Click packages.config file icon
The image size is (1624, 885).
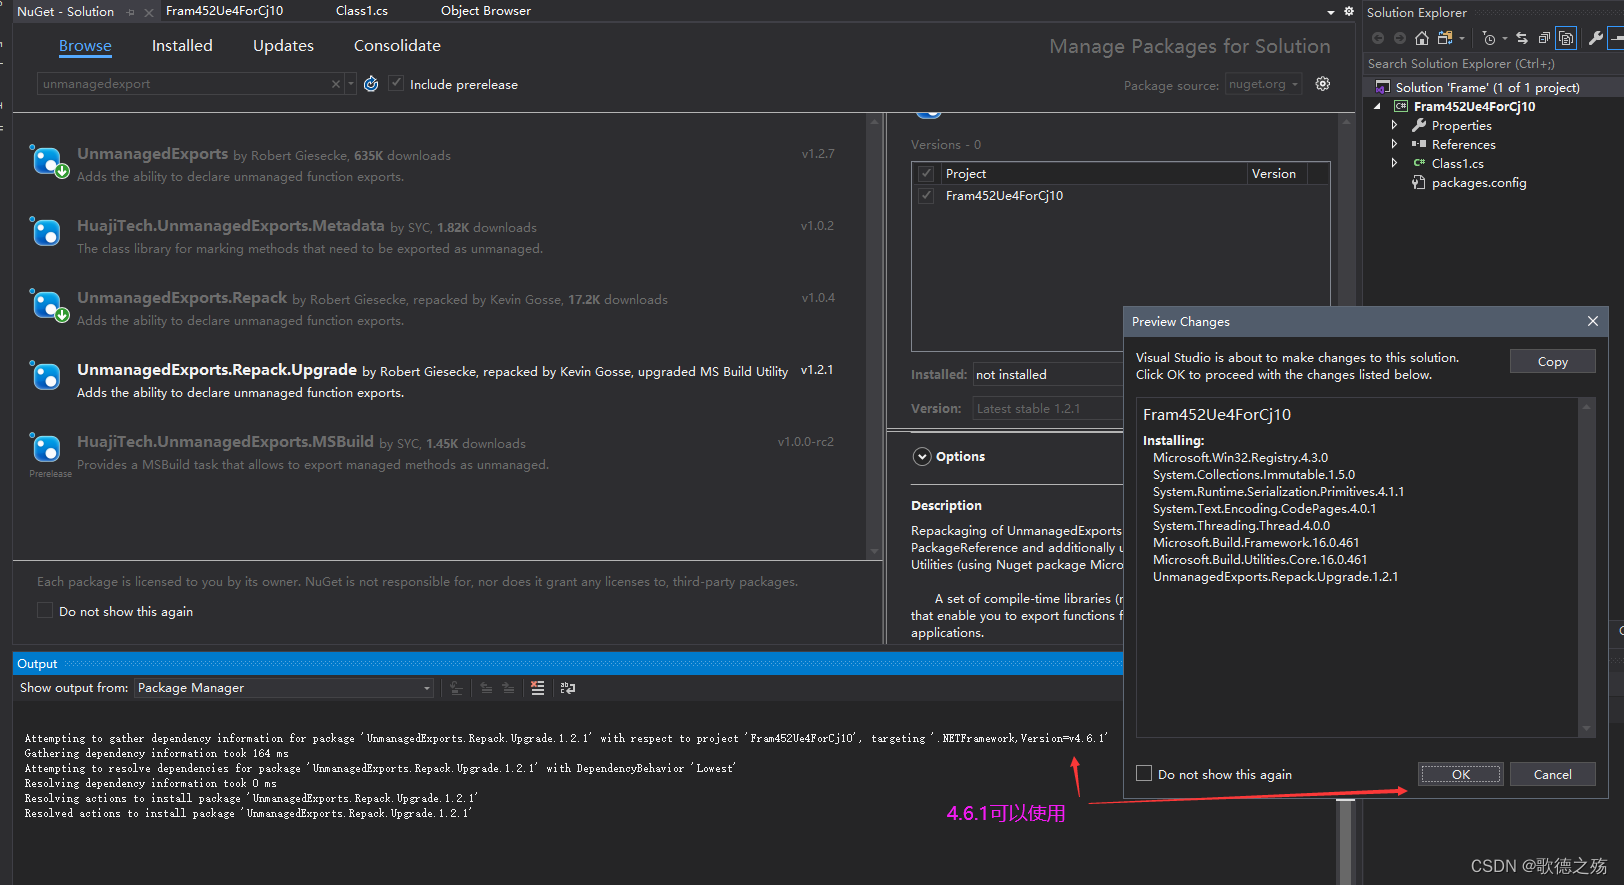1418,183
